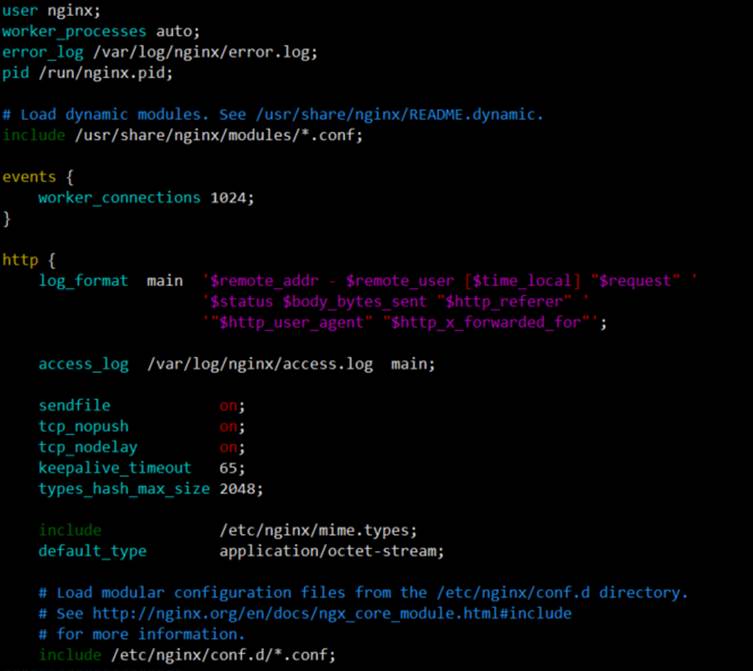Click the '/etc/nginx/conf.d/*.conf' include path
Screen dimensions: 753x671
[x=219, y=655]
